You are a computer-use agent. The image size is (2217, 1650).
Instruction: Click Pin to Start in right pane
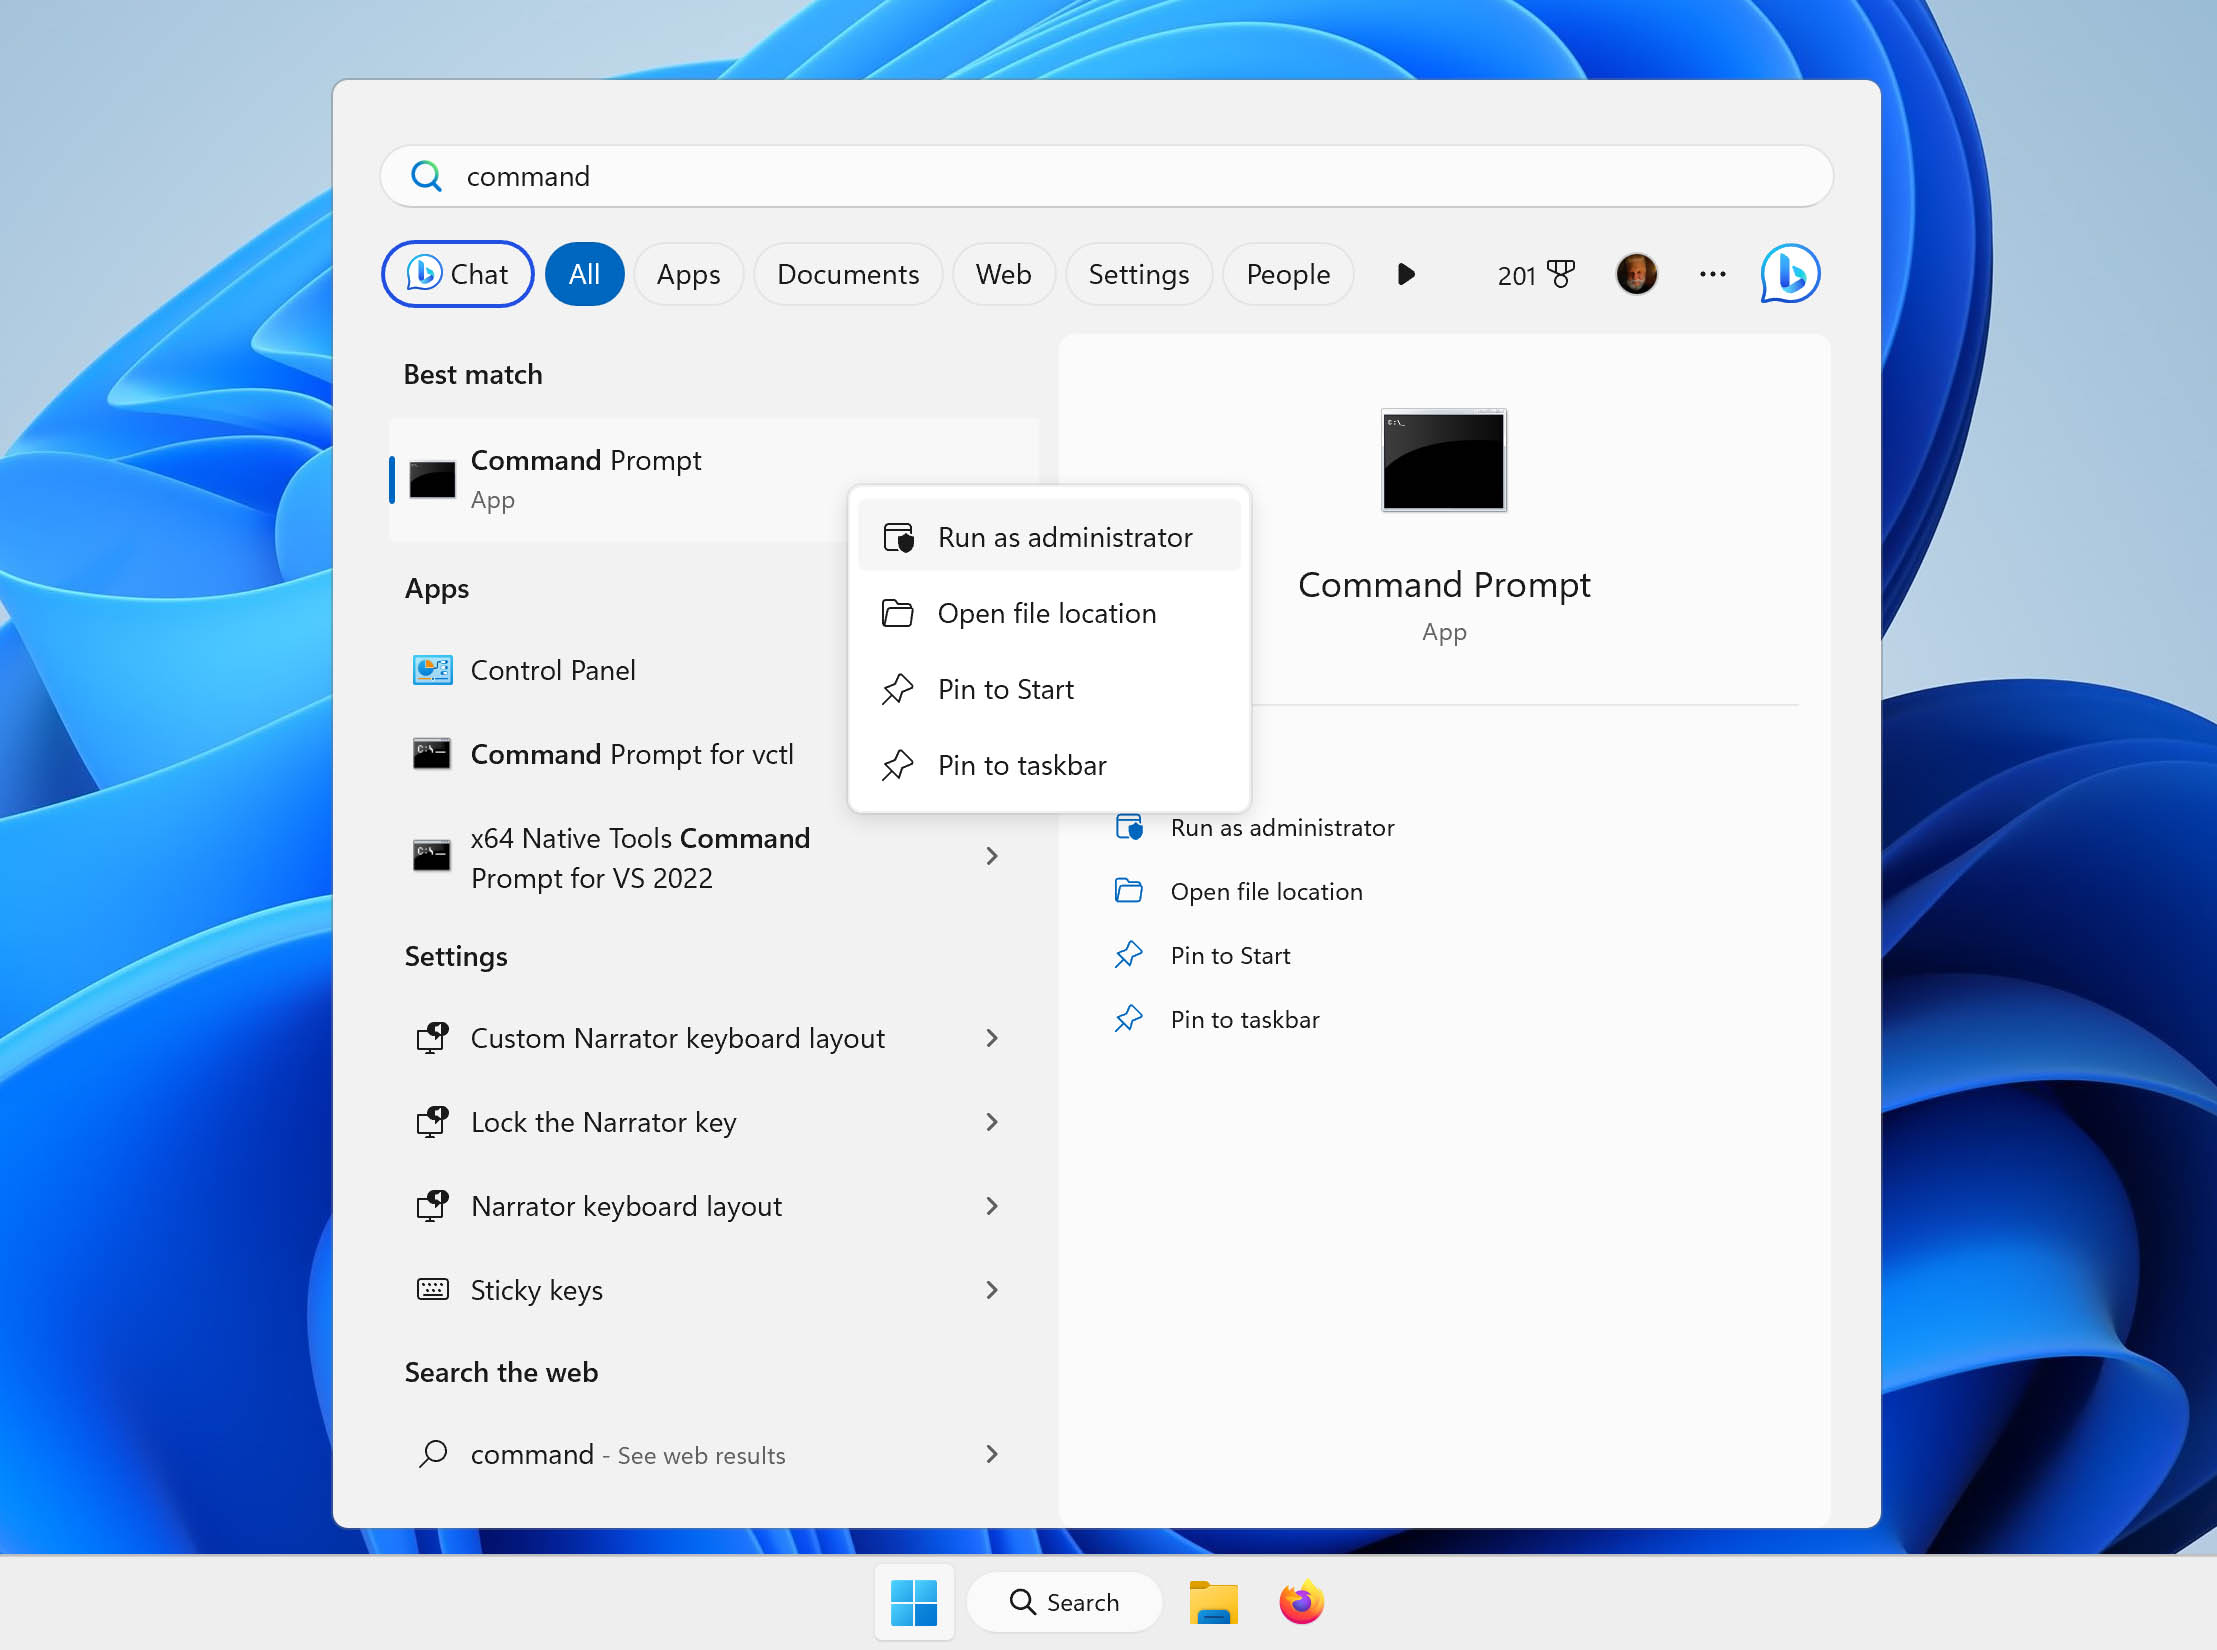[1230, 956]
